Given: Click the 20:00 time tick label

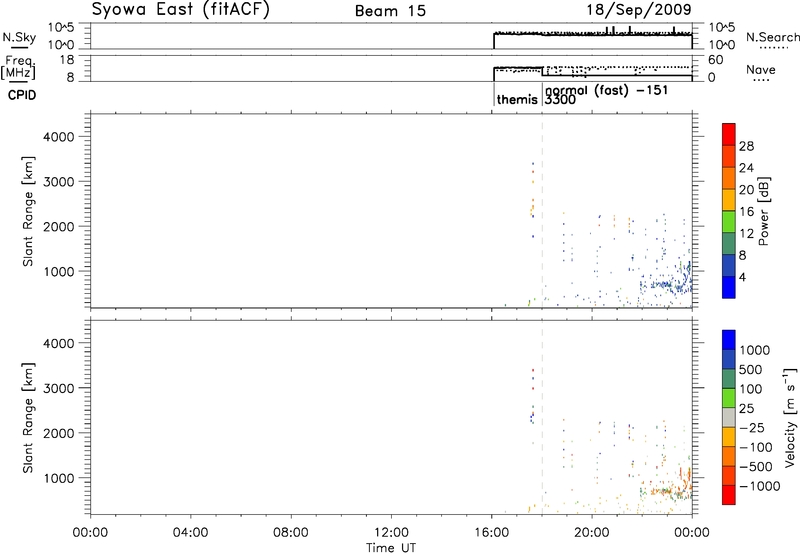Looking at the screenshot, I should pos(592,533).
